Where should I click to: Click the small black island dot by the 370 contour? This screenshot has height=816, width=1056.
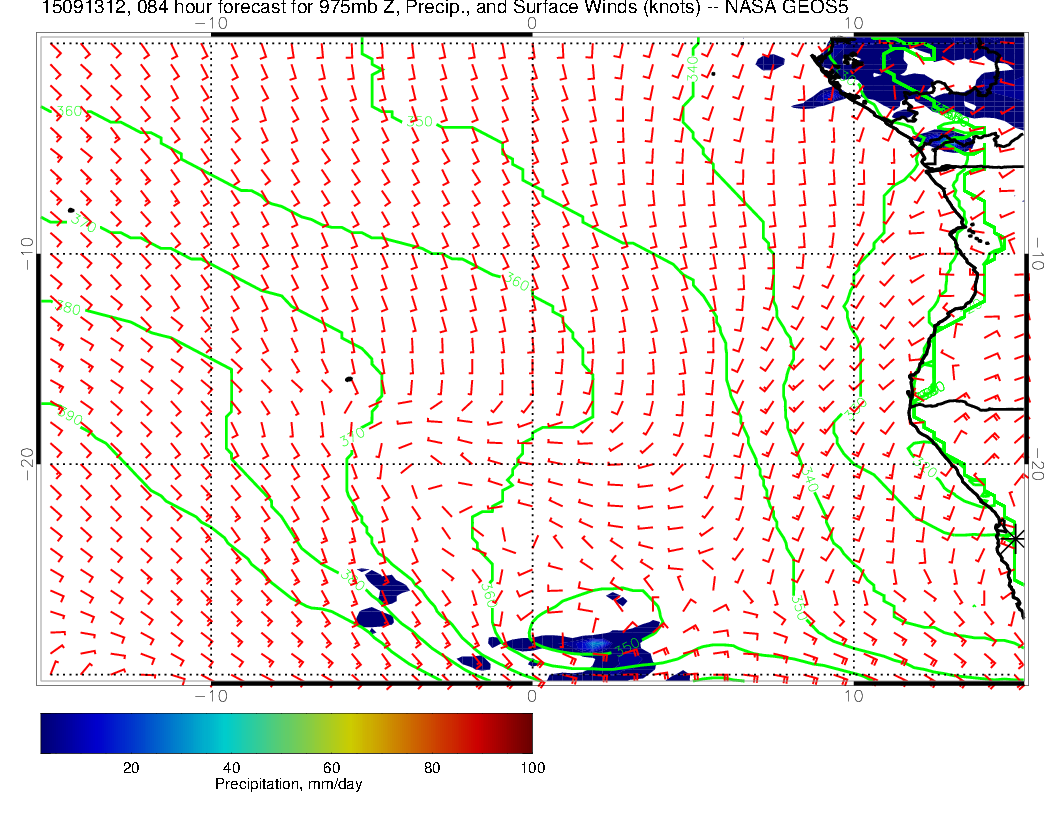tap(71, 211)
